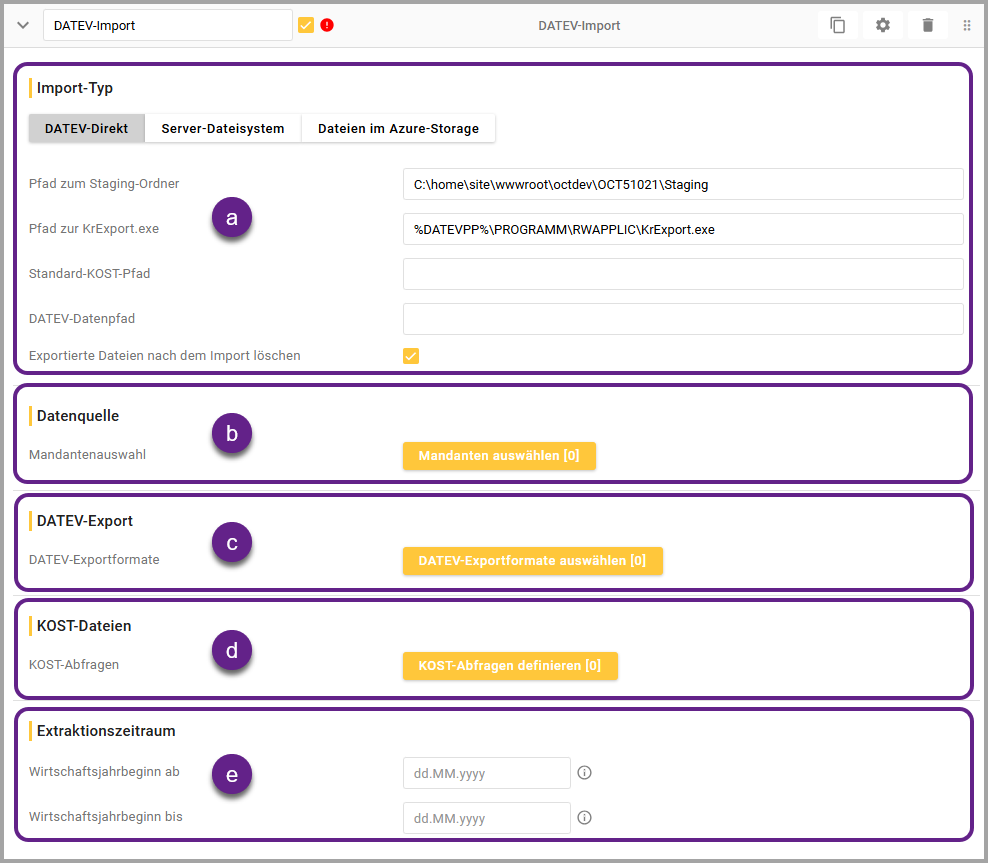Click the copy/duplicate step icon
The width and height of the screenshot is (988, 863).
tap(837, 25)
